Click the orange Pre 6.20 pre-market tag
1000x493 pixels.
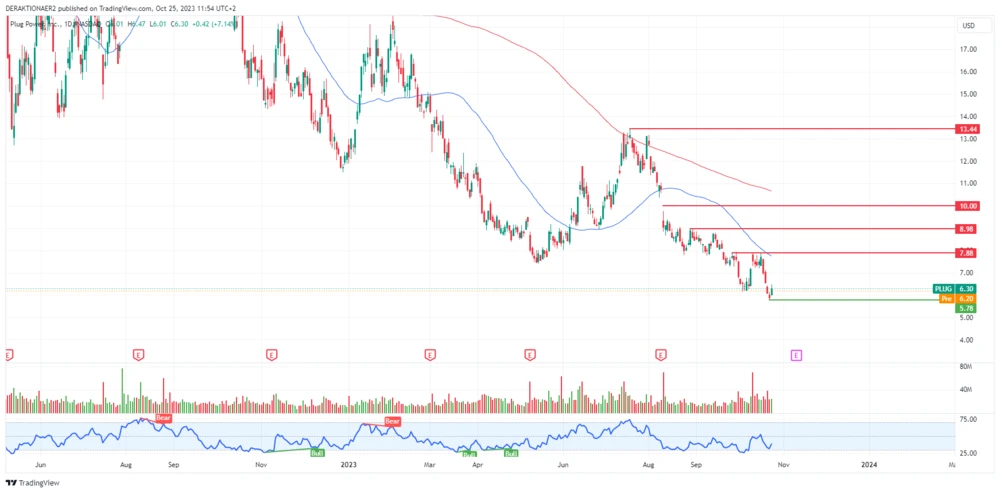953,298
